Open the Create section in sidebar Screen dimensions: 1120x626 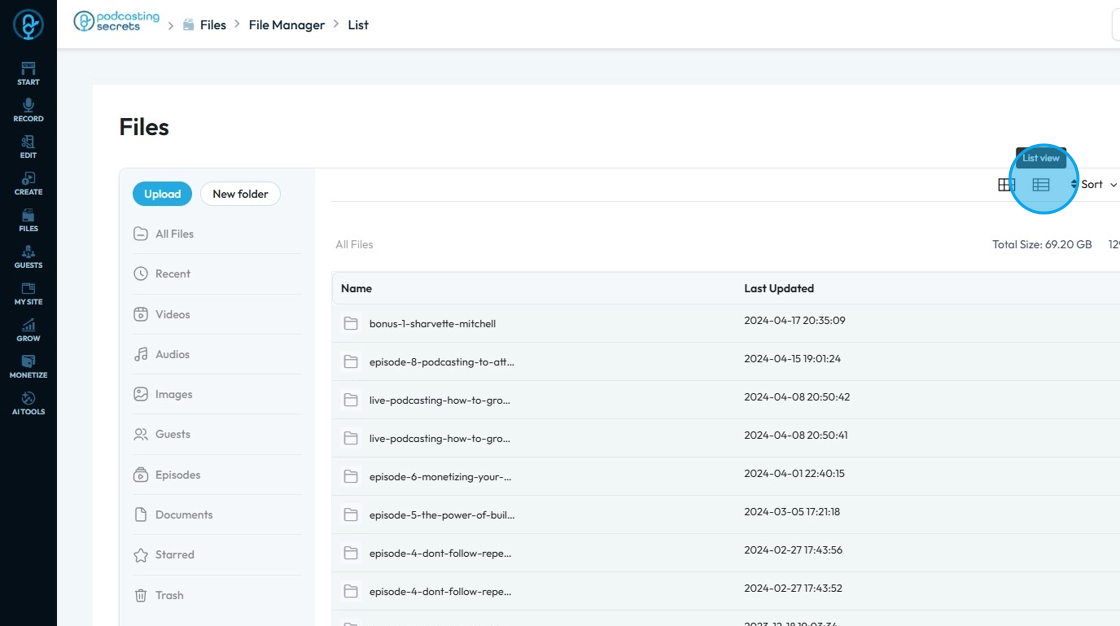coord(28,183)
